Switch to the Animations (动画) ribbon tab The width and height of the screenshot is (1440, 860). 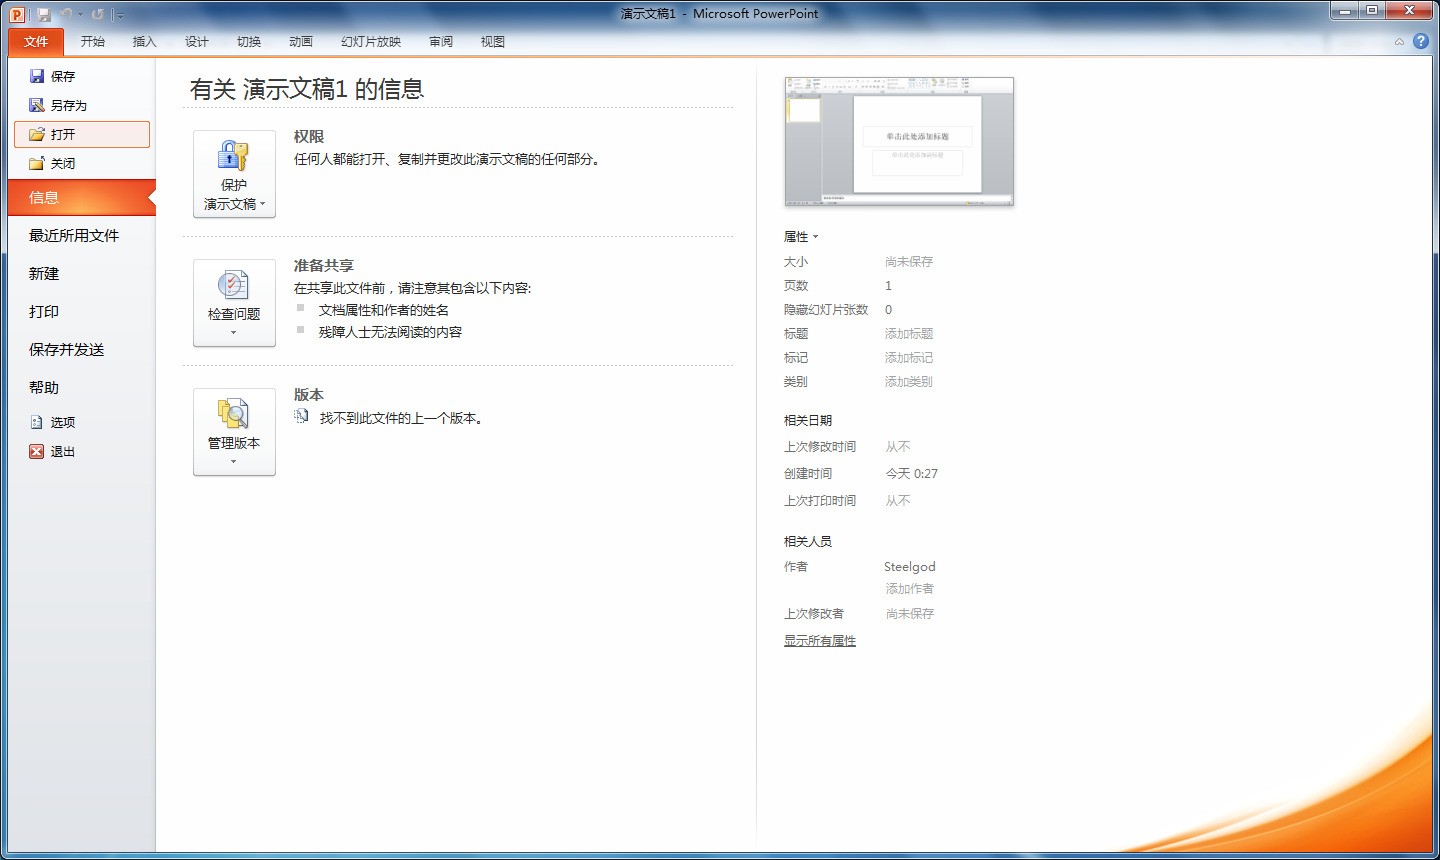(x=301, y=41)
